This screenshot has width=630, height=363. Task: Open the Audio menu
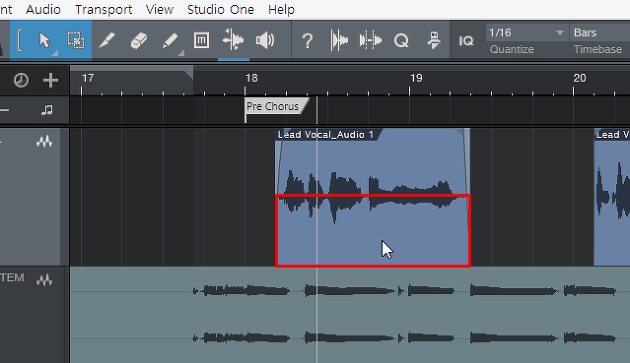coord(43,9)
